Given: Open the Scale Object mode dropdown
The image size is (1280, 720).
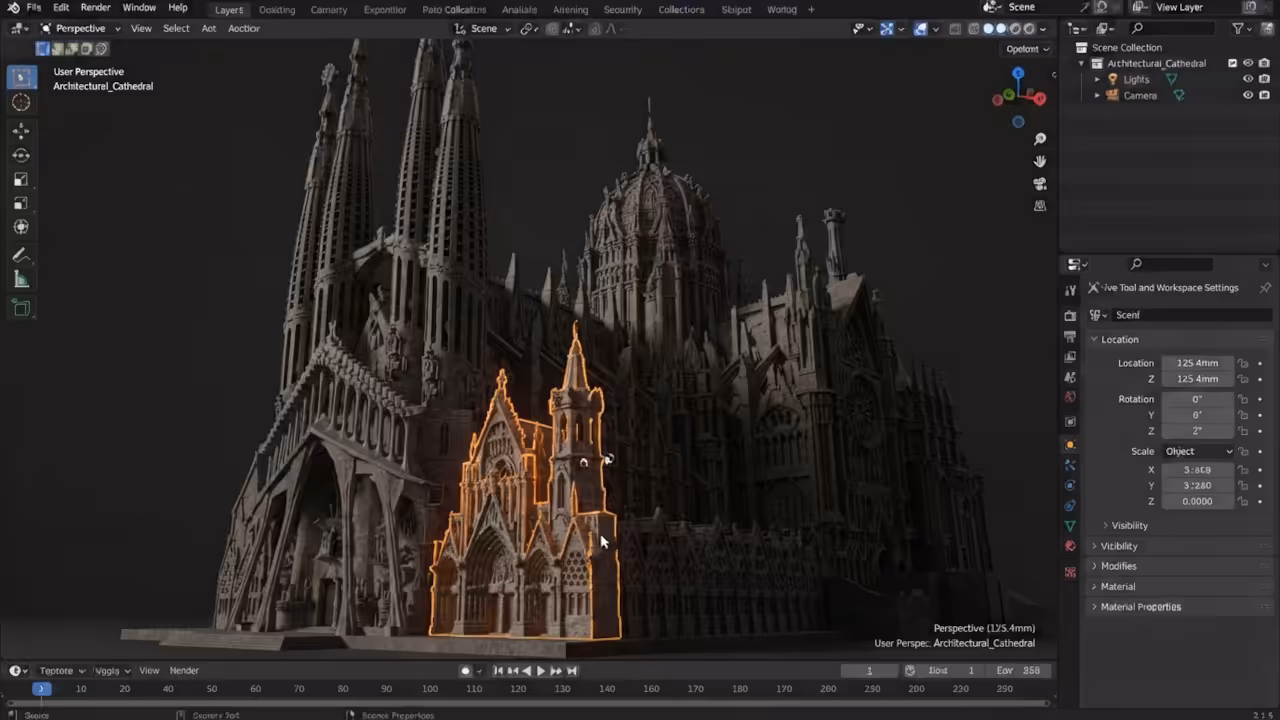Looking at the screenshot, I should point(1198,451).
